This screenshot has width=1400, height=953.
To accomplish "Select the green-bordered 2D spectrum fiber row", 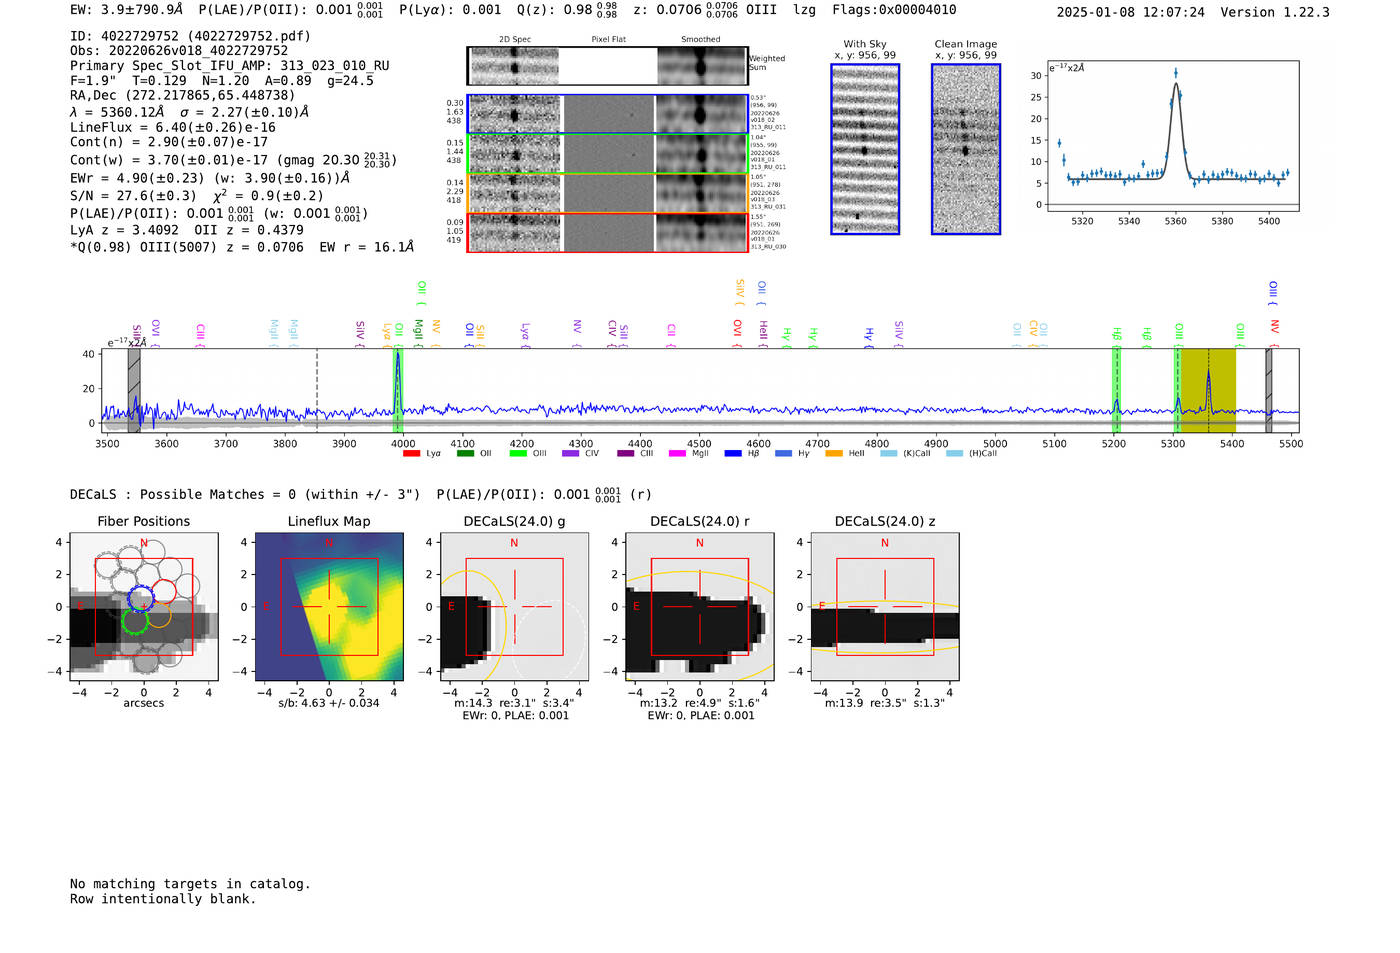I will 607,154.
